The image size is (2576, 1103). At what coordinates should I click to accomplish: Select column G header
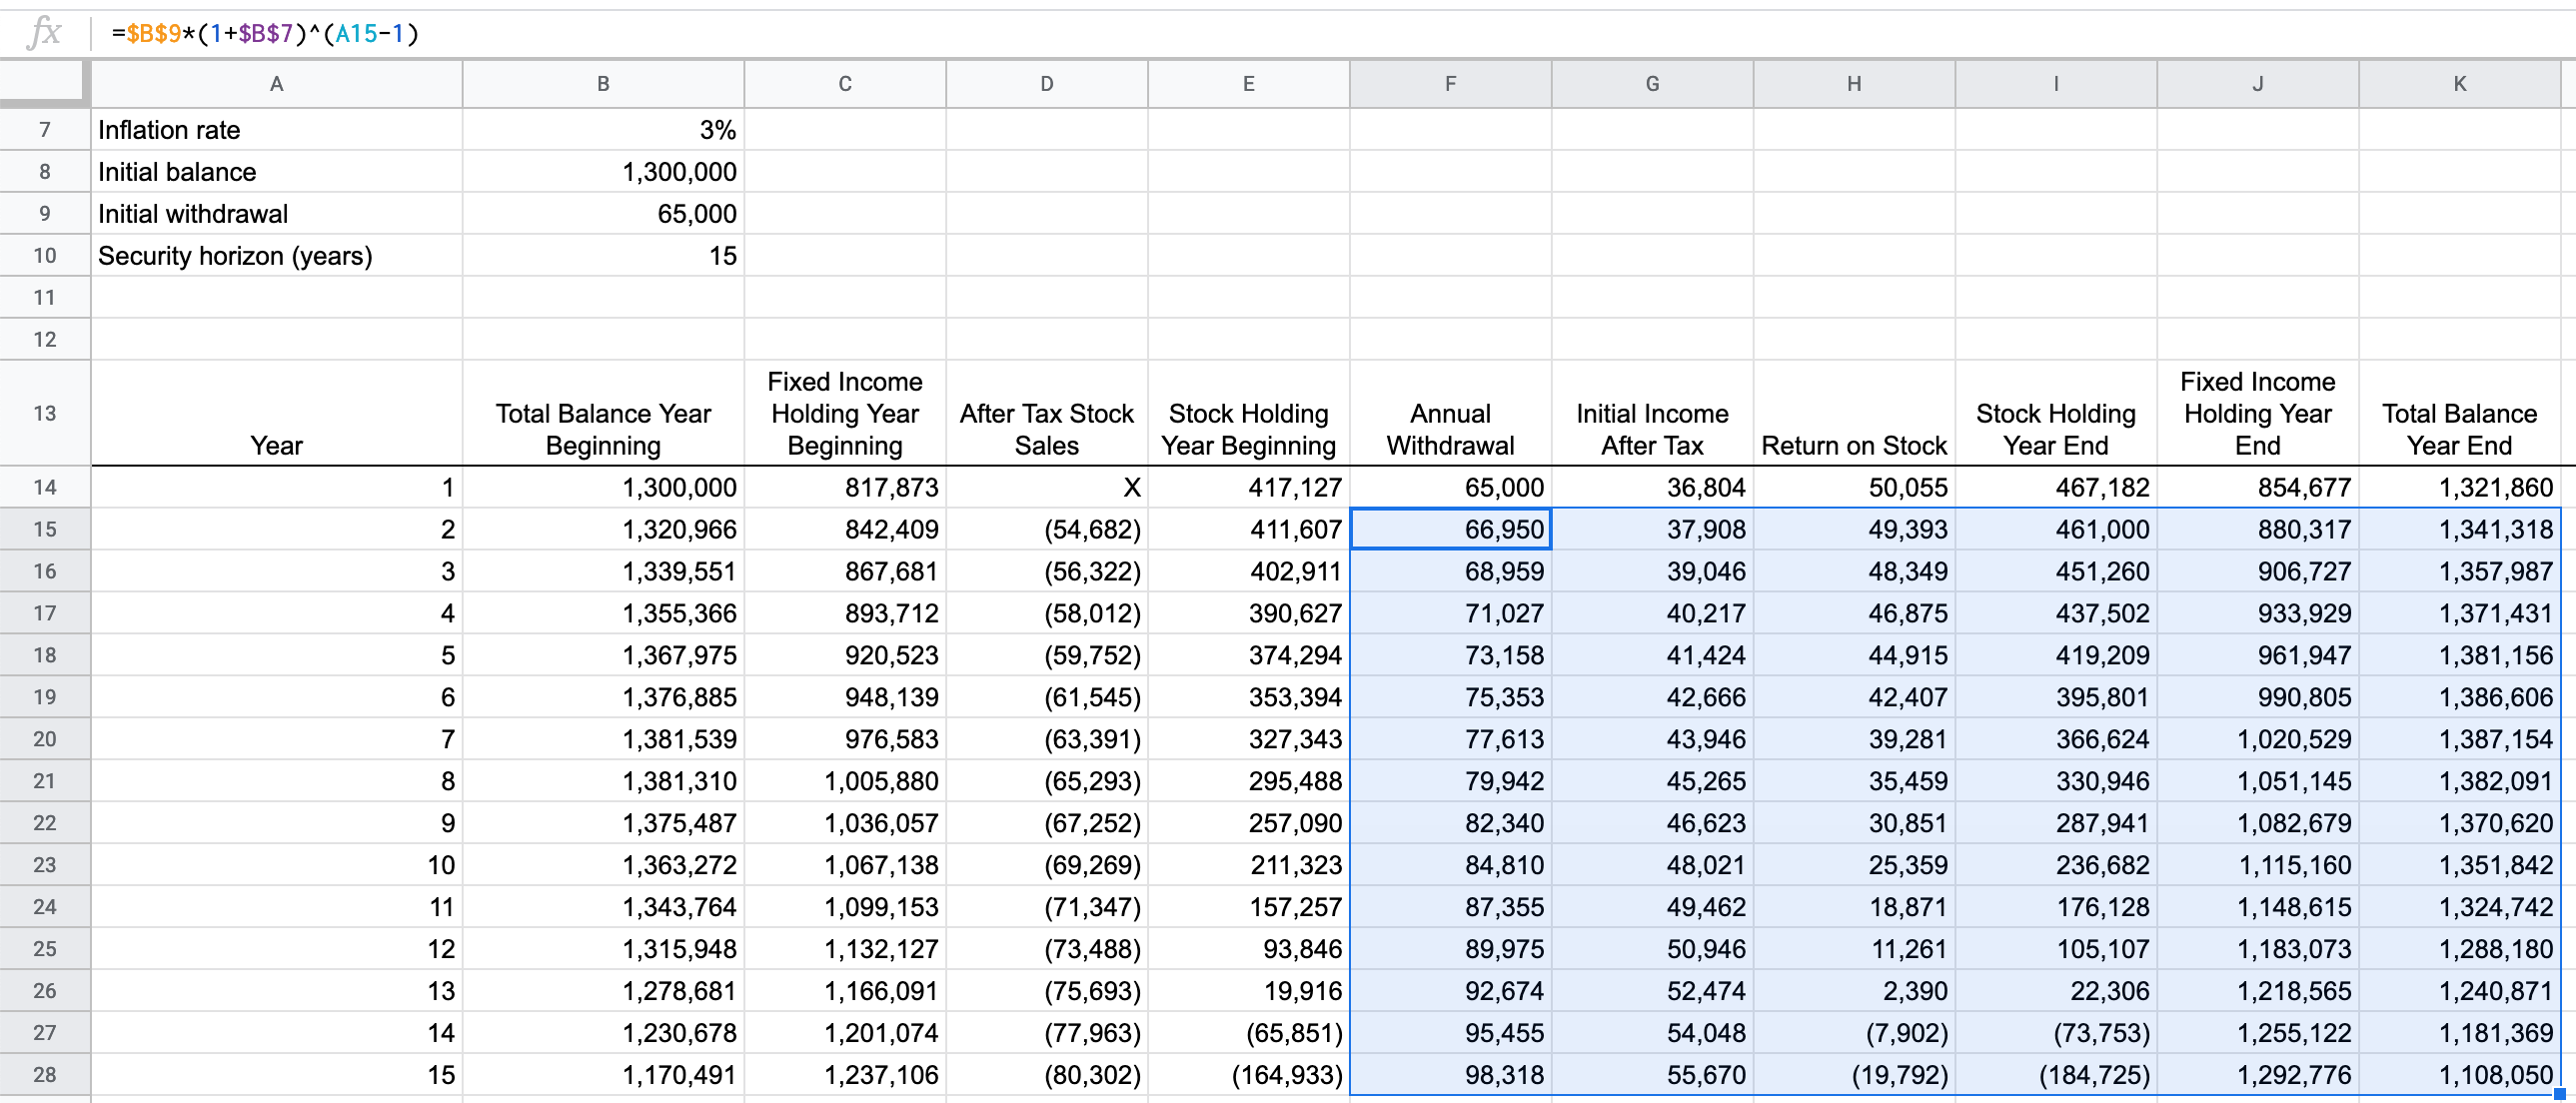1653,84
